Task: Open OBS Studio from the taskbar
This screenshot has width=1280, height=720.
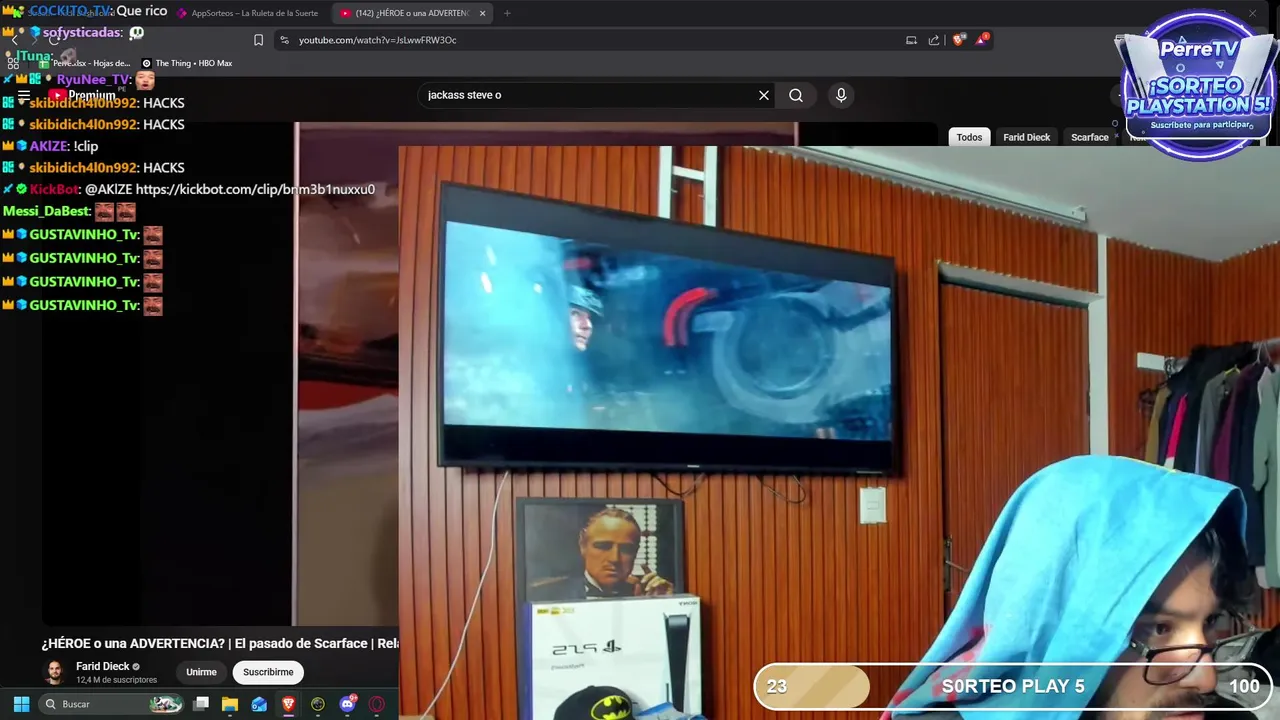Action: (318, 704)
